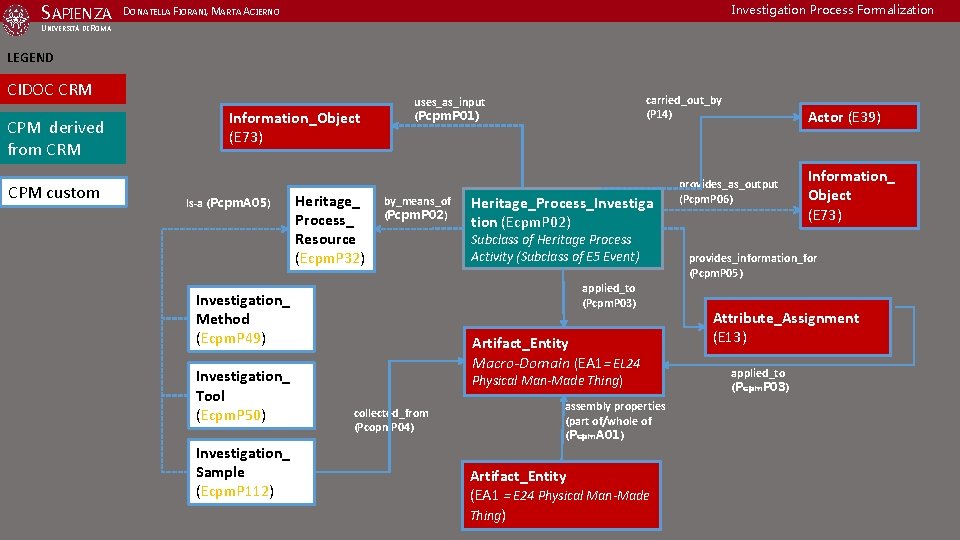Click the is-a (PcpmA05) label
Viewport: 960px width, 540px height.
pos(228,203)
